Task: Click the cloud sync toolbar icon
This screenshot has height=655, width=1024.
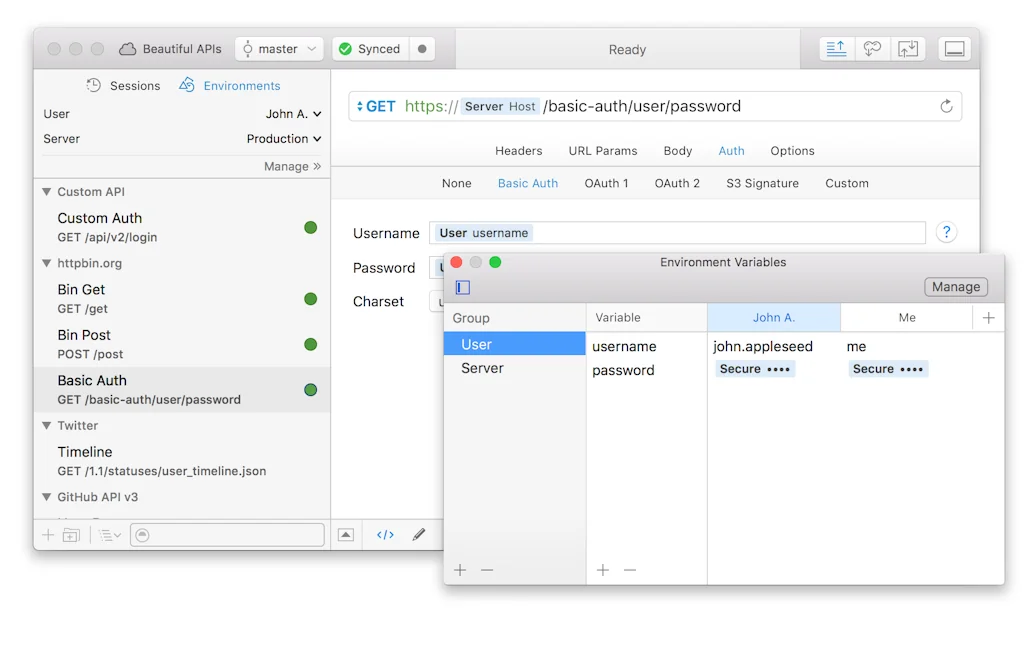Action: coord(872,49)
